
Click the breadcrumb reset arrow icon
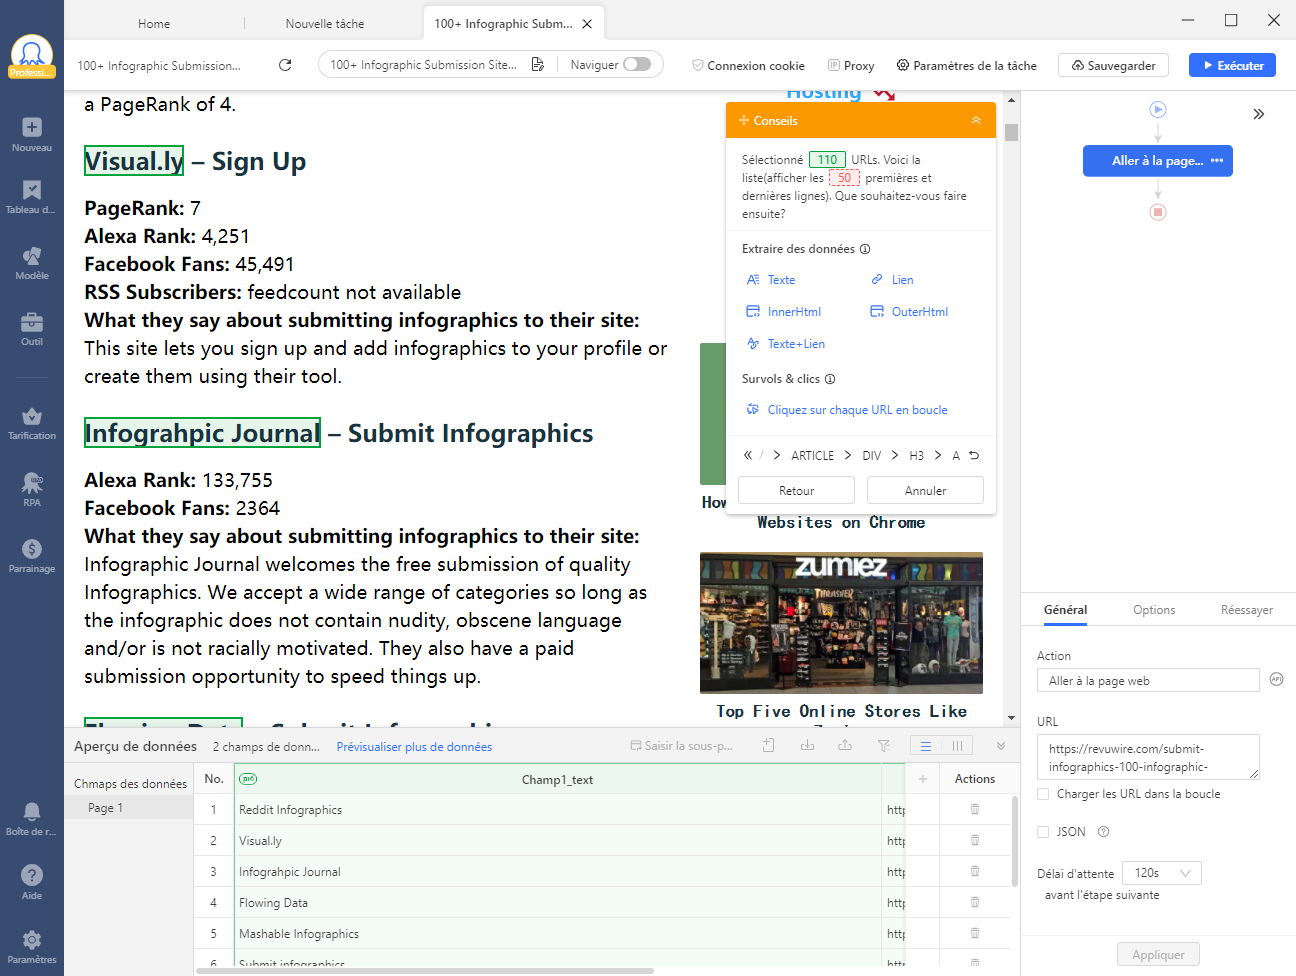974,455
